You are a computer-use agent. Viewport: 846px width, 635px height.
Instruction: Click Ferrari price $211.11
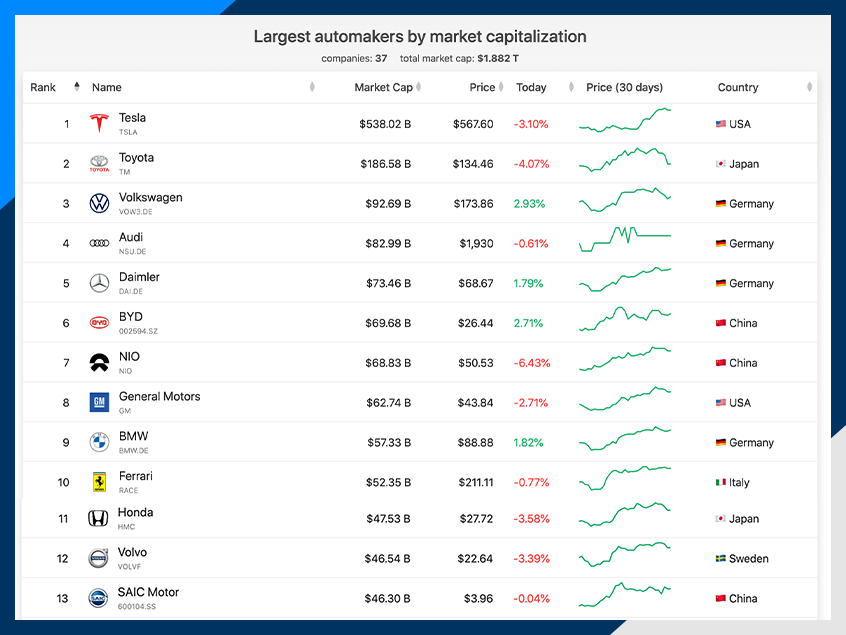476,482
